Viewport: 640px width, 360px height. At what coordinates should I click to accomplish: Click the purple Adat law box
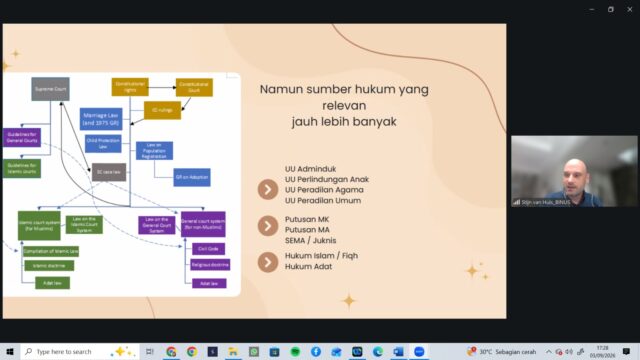[x=209, y=283]
